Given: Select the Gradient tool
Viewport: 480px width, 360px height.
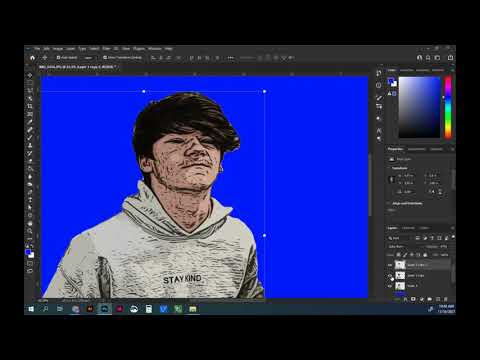Looking at the screenshot, I should tap(30, 168).
